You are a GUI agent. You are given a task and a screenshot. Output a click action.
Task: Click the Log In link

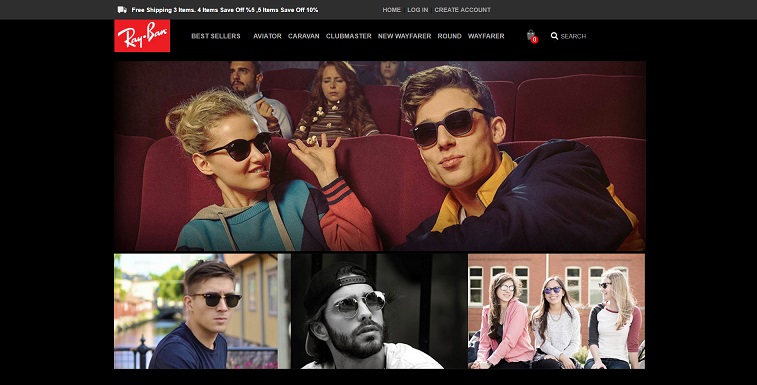point(418,10)
